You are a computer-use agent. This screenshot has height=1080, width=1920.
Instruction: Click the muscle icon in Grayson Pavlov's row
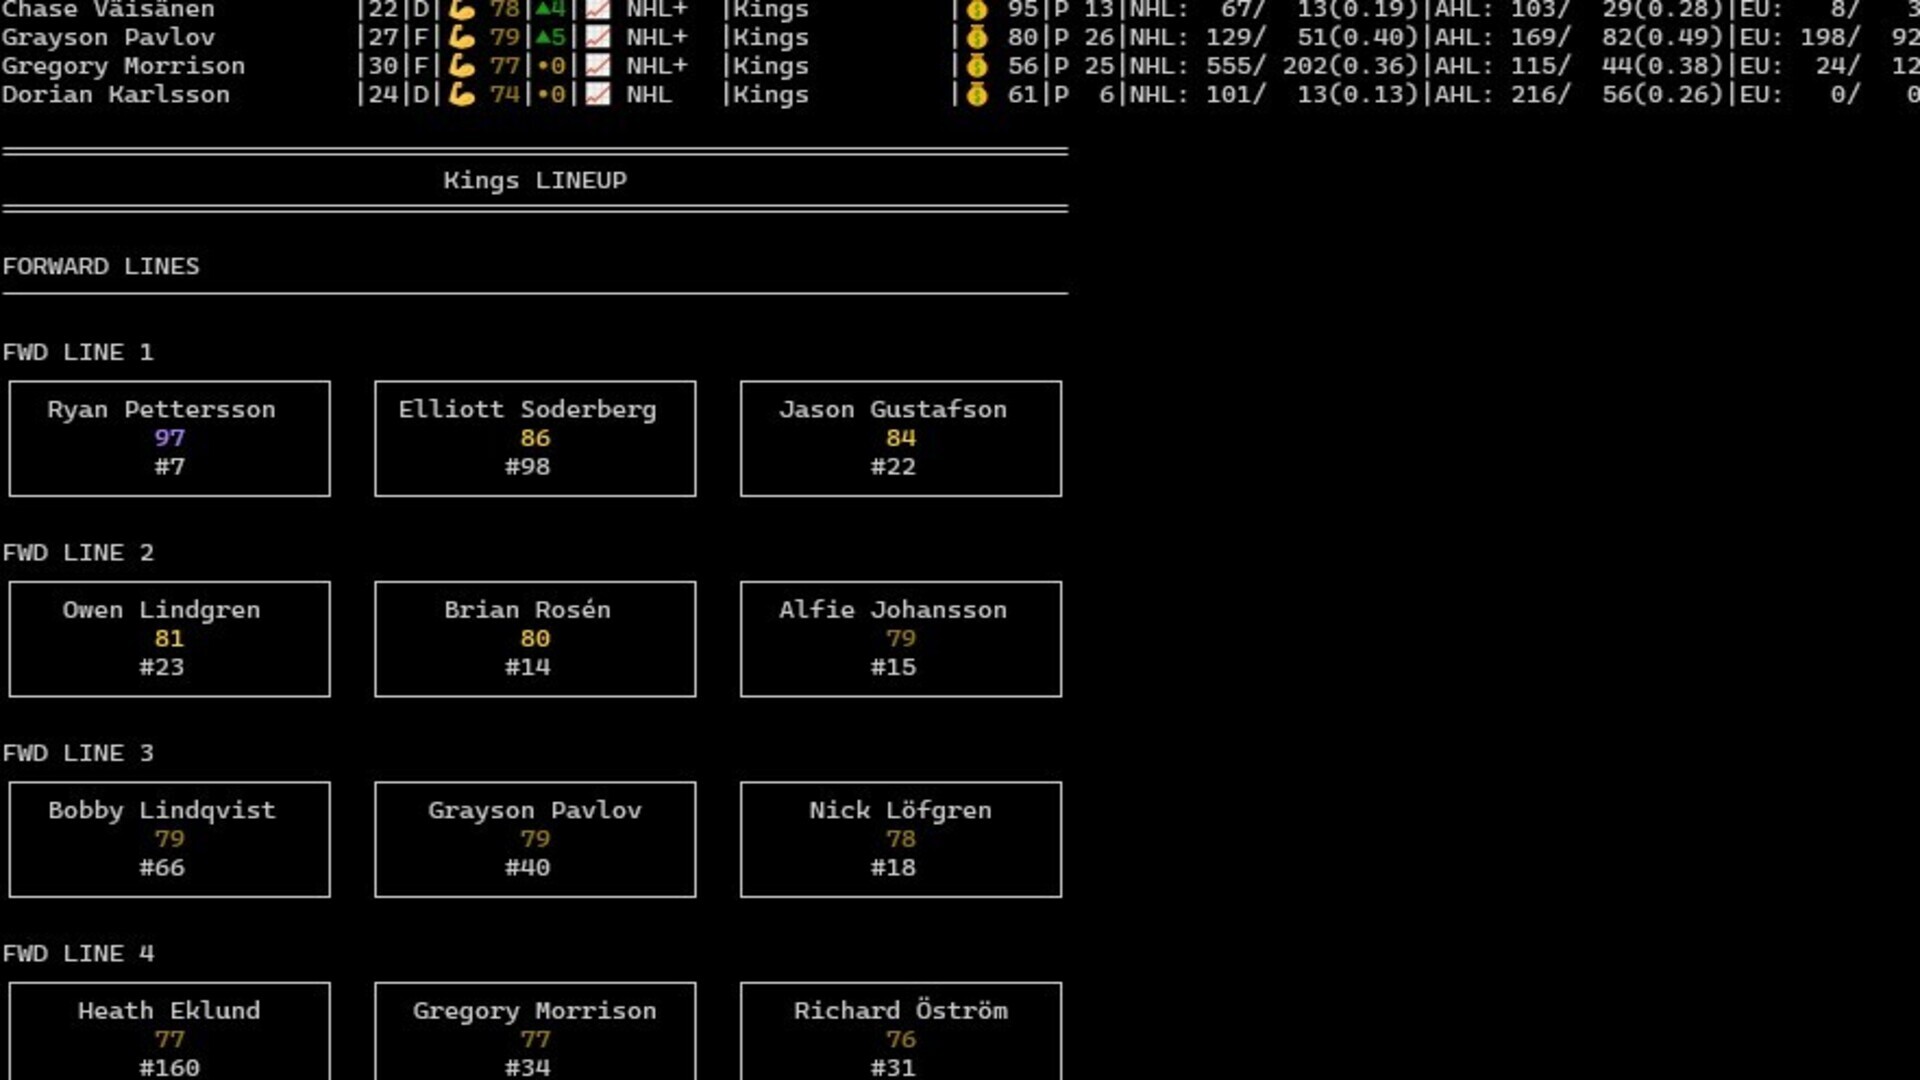461,37
